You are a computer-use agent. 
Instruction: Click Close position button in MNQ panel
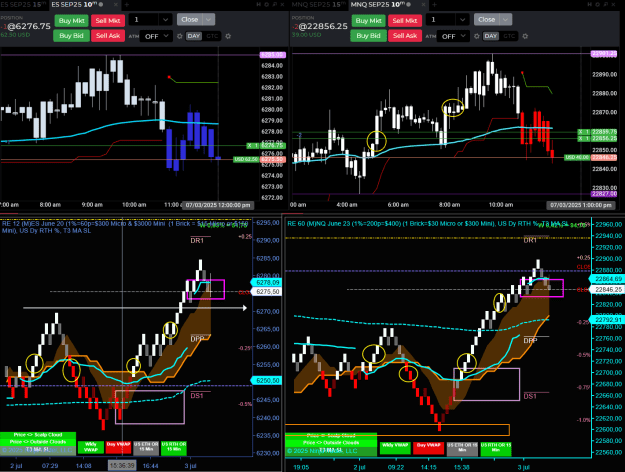[487, 20]
